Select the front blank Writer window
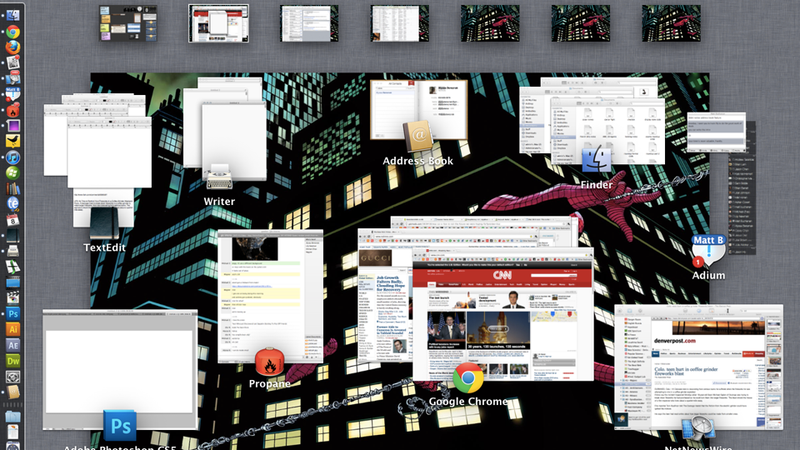Image resolution: width=800 pixels, height=450 pixels. (x=234, y=140)
